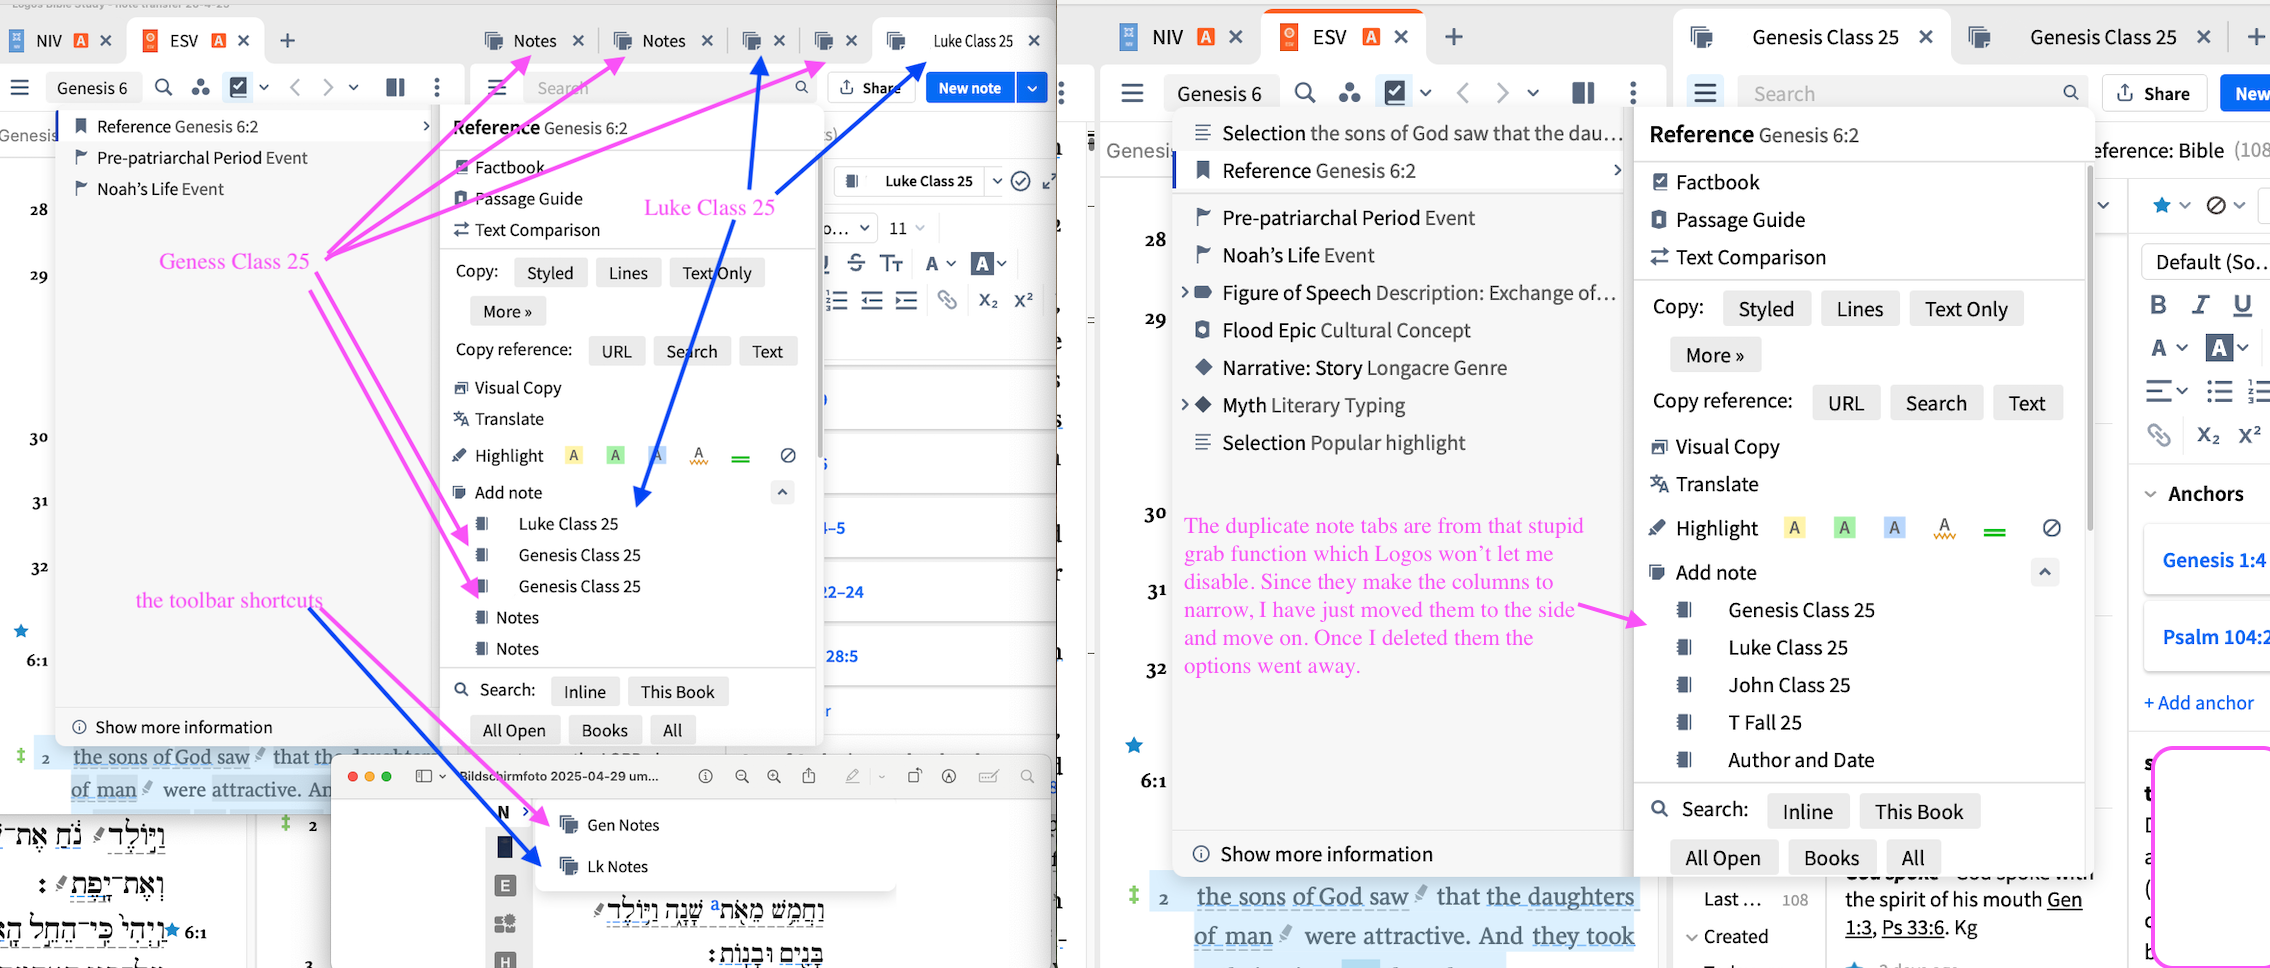The image size is (2270, 968).
Task: Click the Genesis 6 reference box in left window
Action: point(93,88)
